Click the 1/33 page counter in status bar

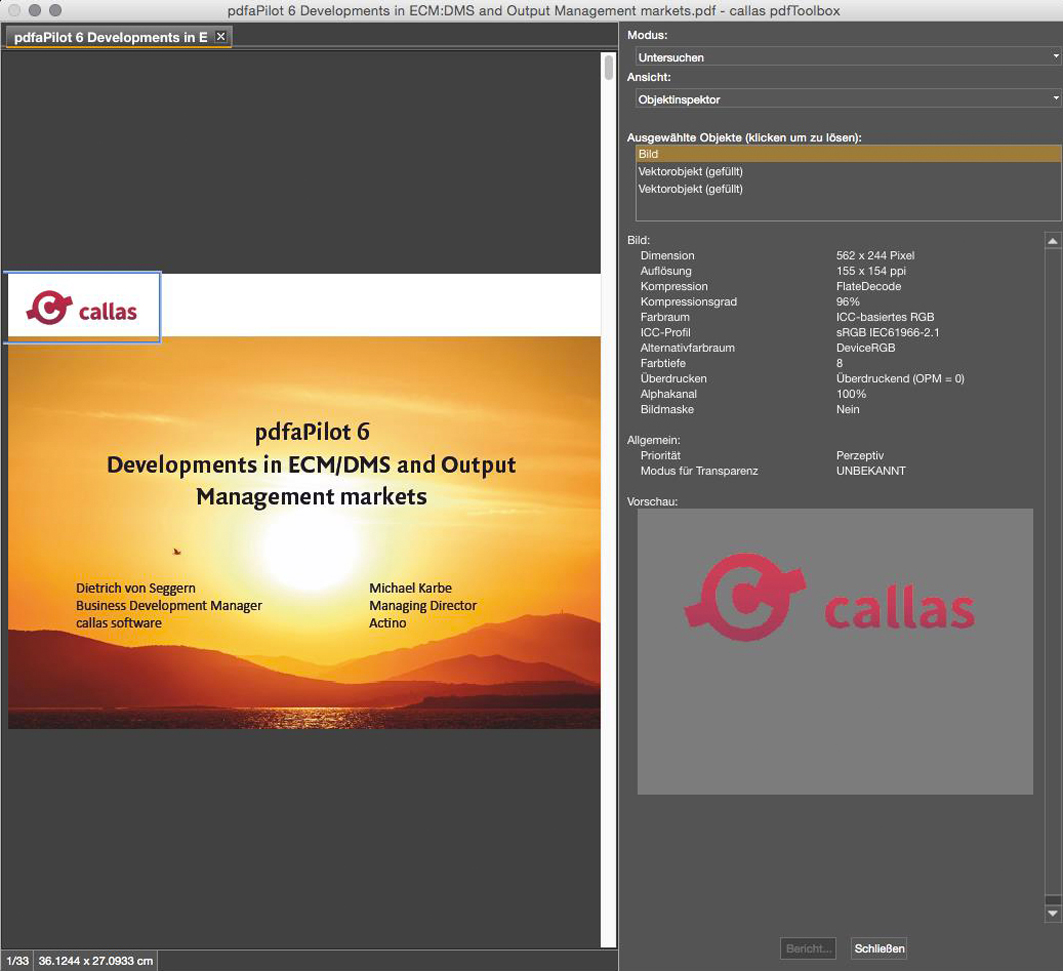click(16, 961)
